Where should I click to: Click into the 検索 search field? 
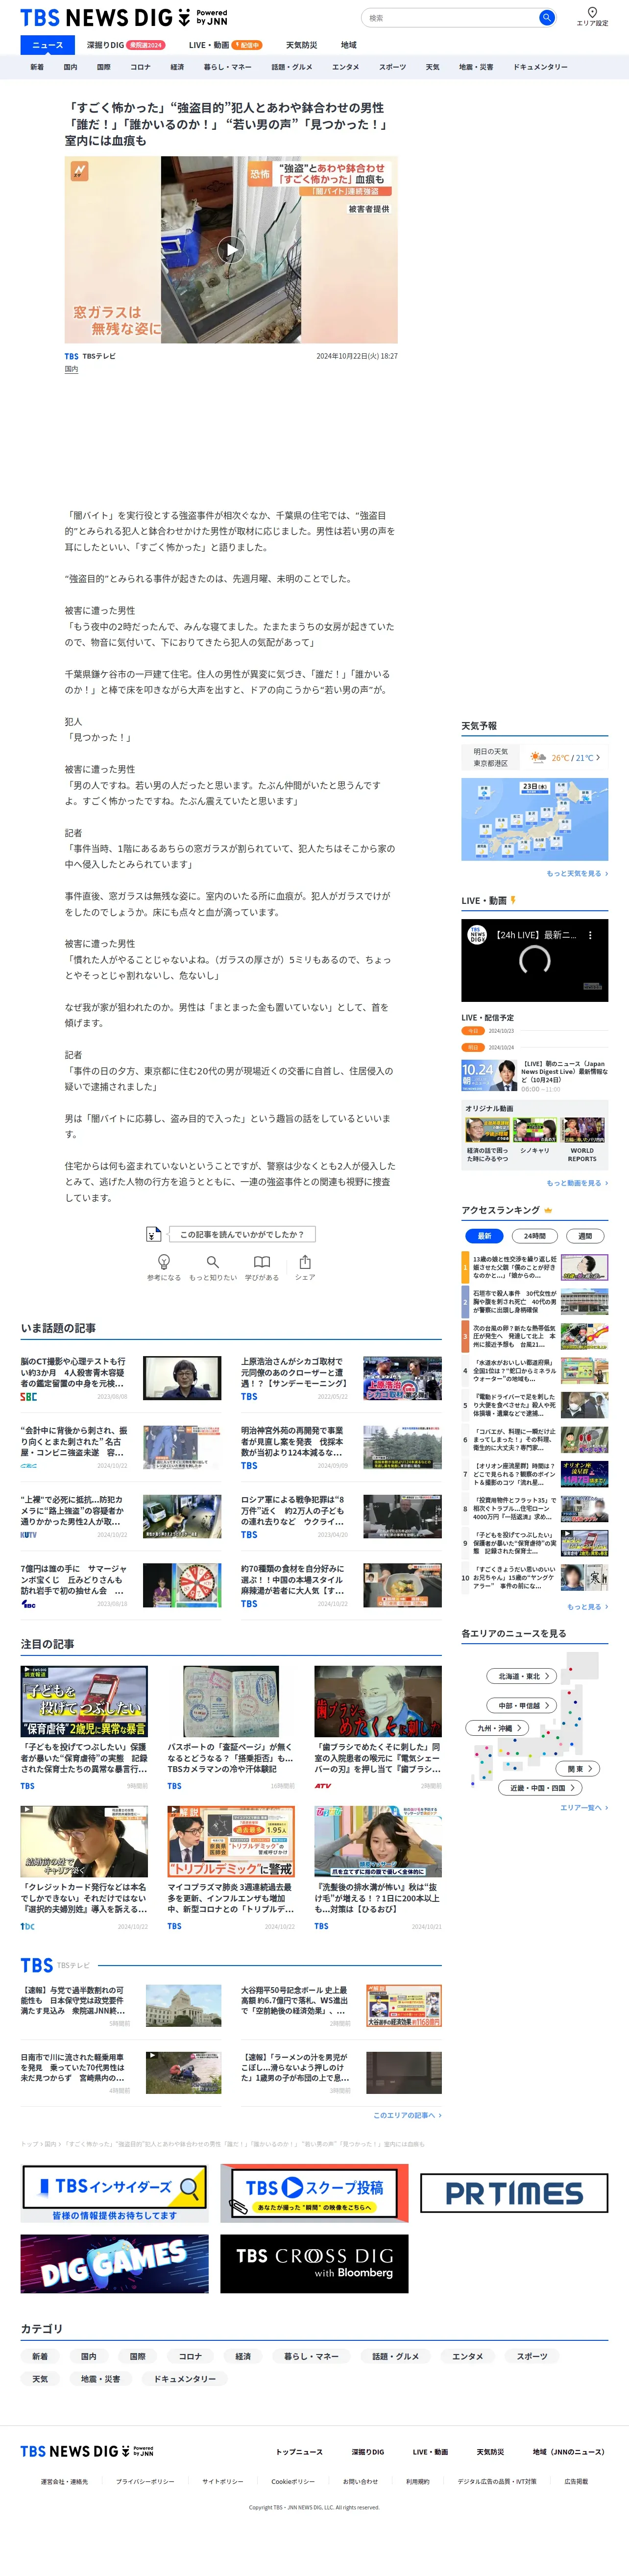coord(448,18)
